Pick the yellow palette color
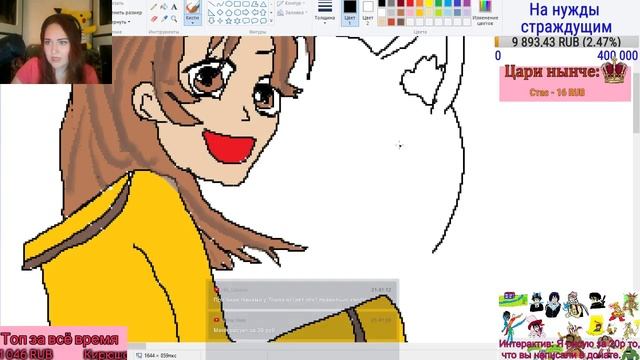Viewport: 640px width, 360px height. [x=429, y=2]
